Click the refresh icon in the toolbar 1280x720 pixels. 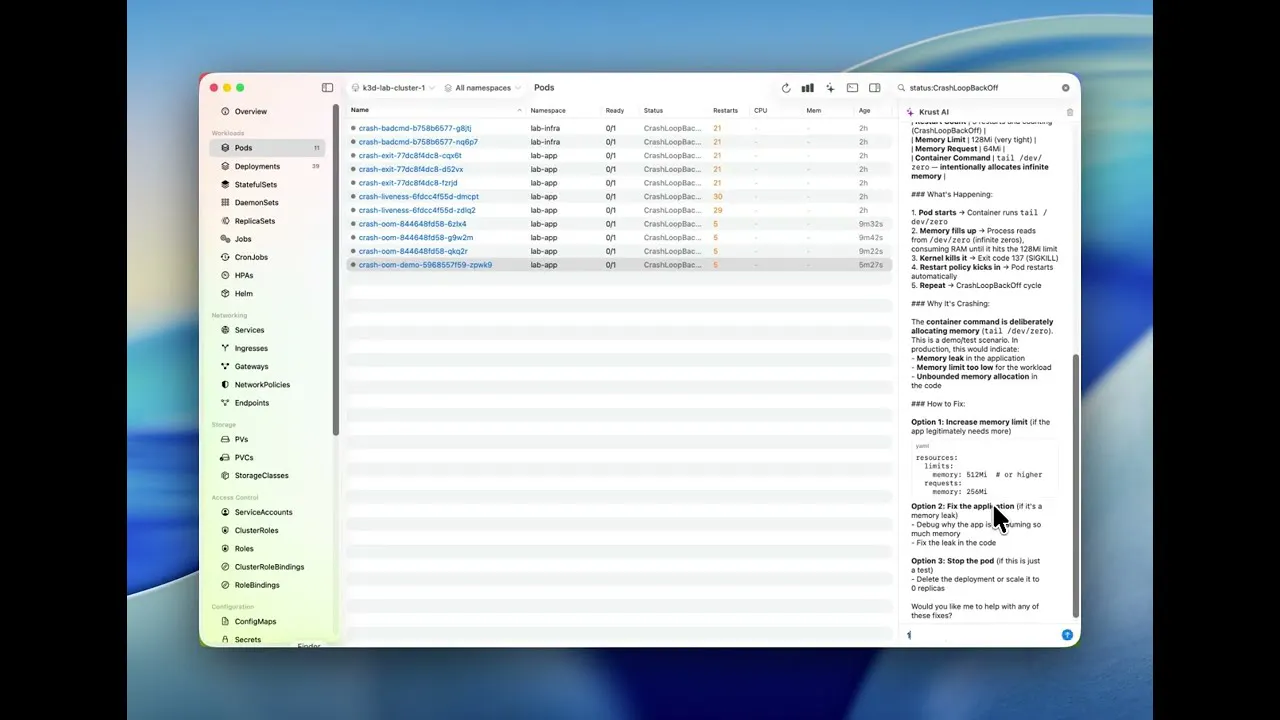point(786,88)
